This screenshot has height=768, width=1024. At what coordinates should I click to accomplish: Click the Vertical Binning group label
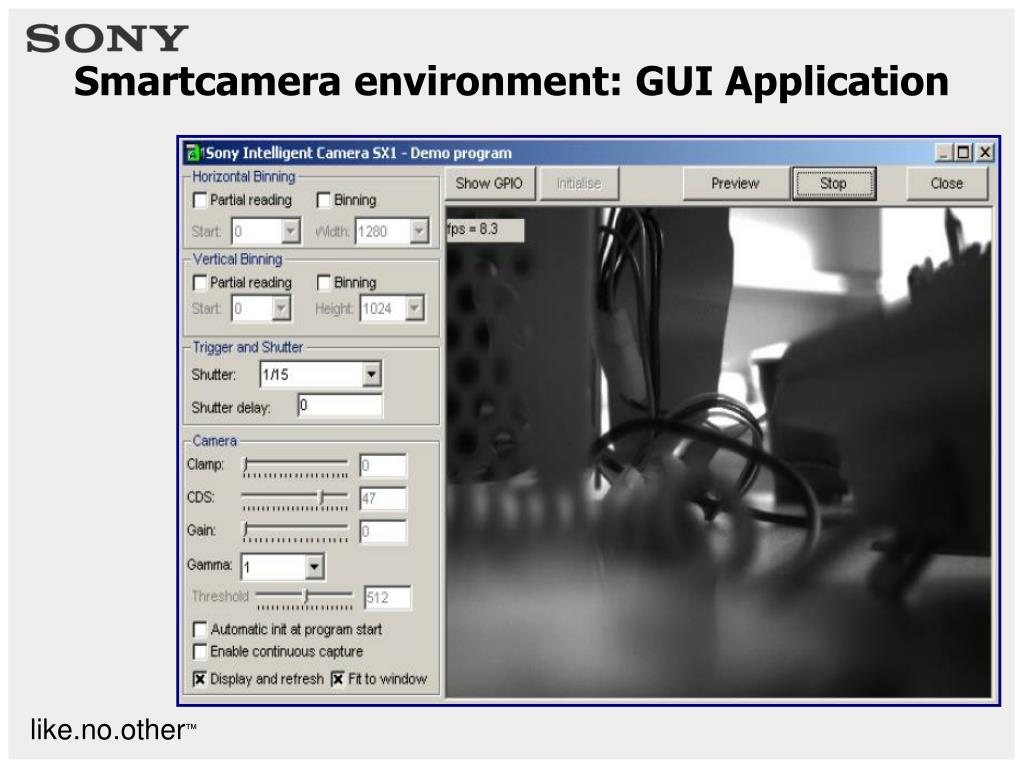pyautogui.click(x=238, y=259)
